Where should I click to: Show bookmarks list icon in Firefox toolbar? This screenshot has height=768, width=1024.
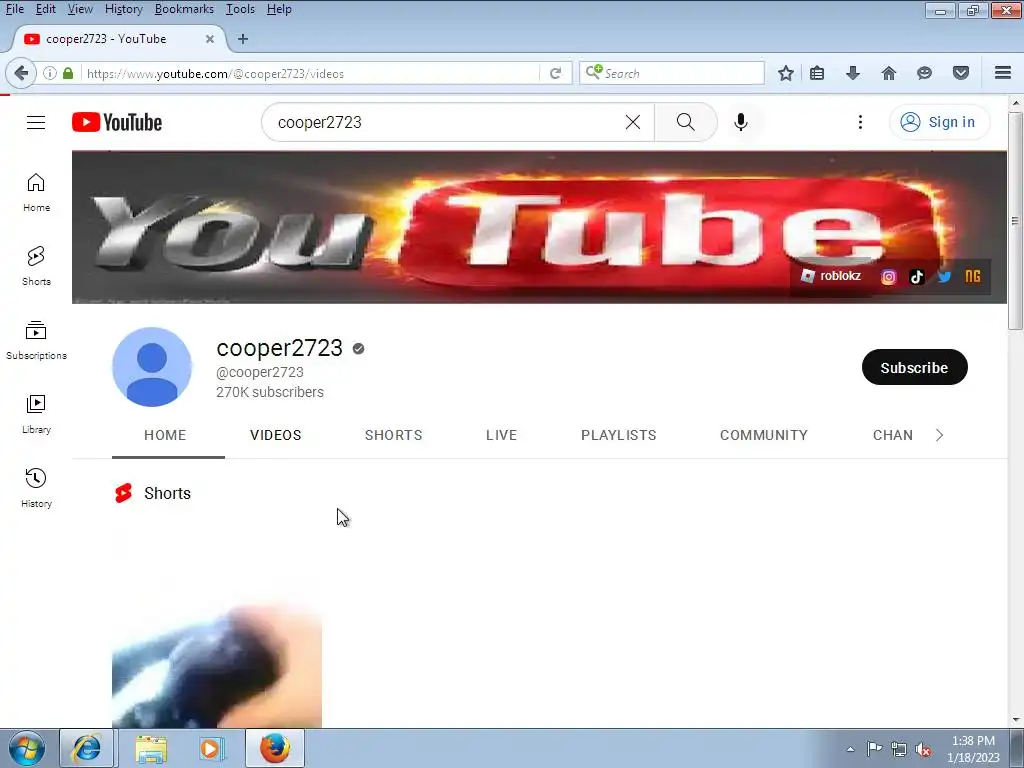[817, 73]
